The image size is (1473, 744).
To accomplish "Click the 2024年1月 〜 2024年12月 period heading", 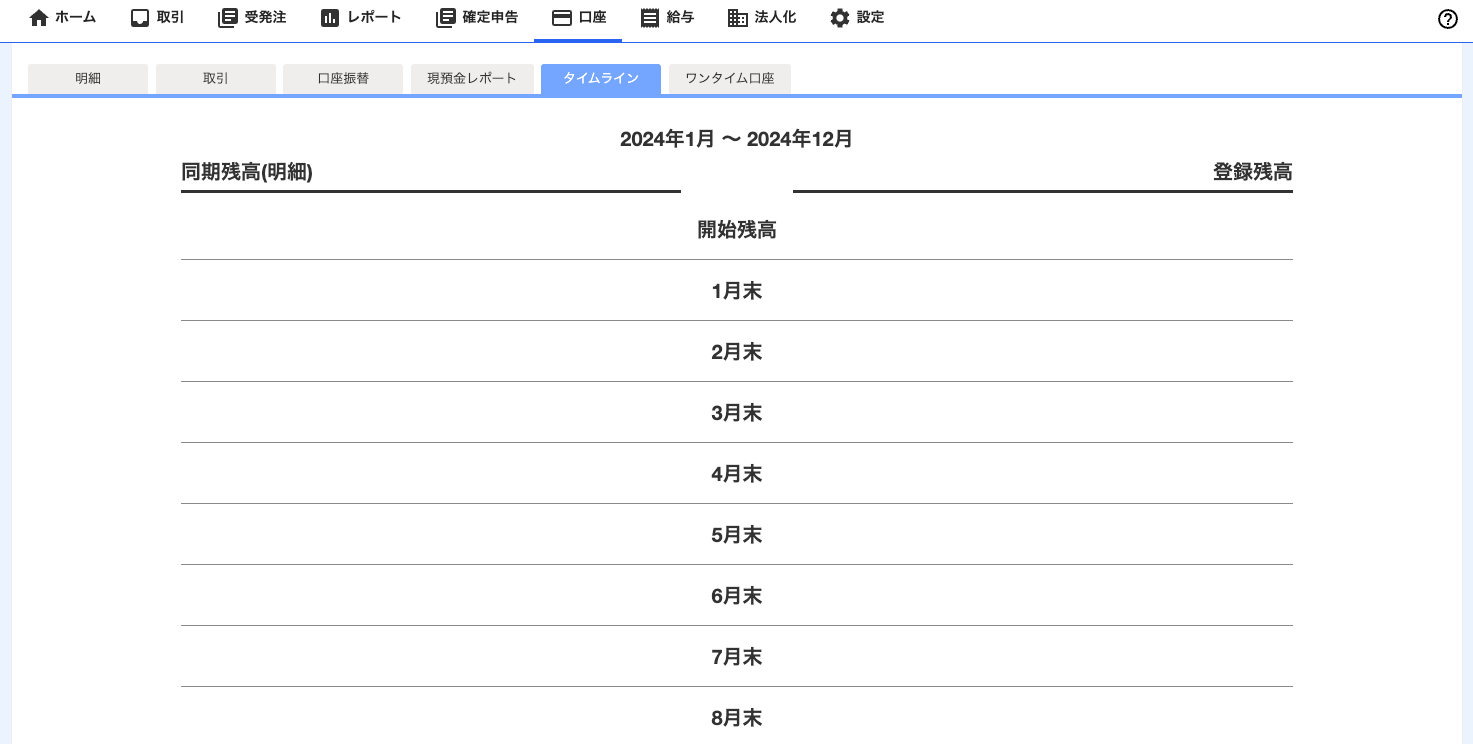I will (x=736, y=139).
